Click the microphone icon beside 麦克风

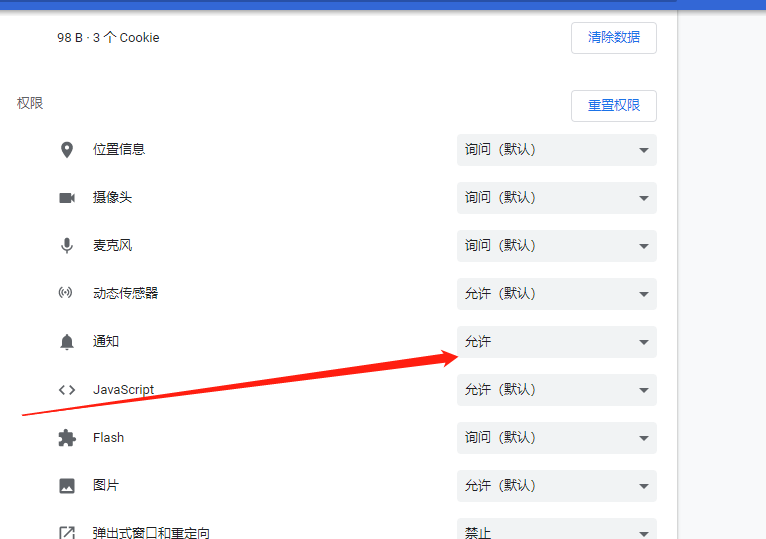point(67,246)
